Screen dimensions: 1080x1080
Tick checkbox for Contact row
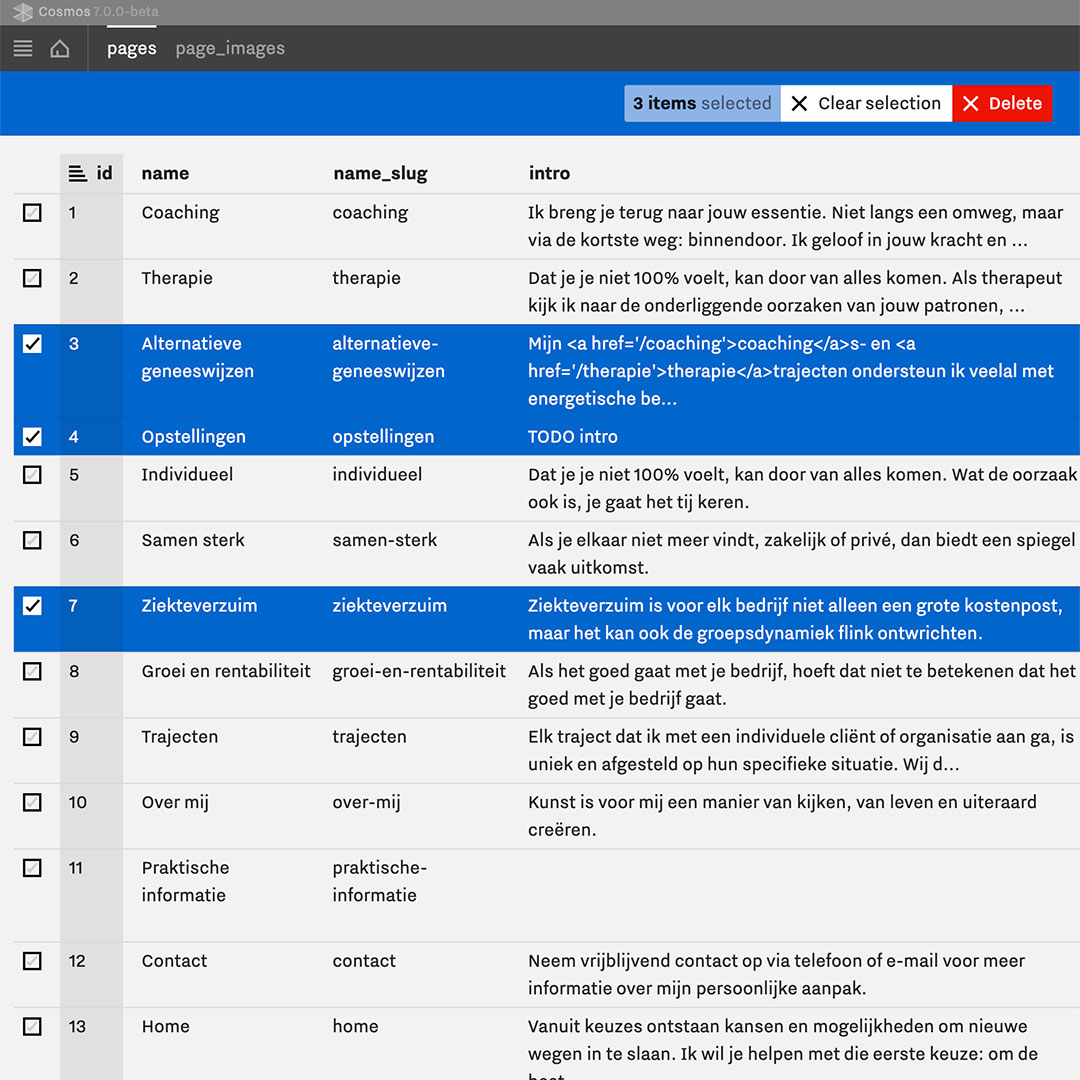pyautogui.click(x=33, y=961)
